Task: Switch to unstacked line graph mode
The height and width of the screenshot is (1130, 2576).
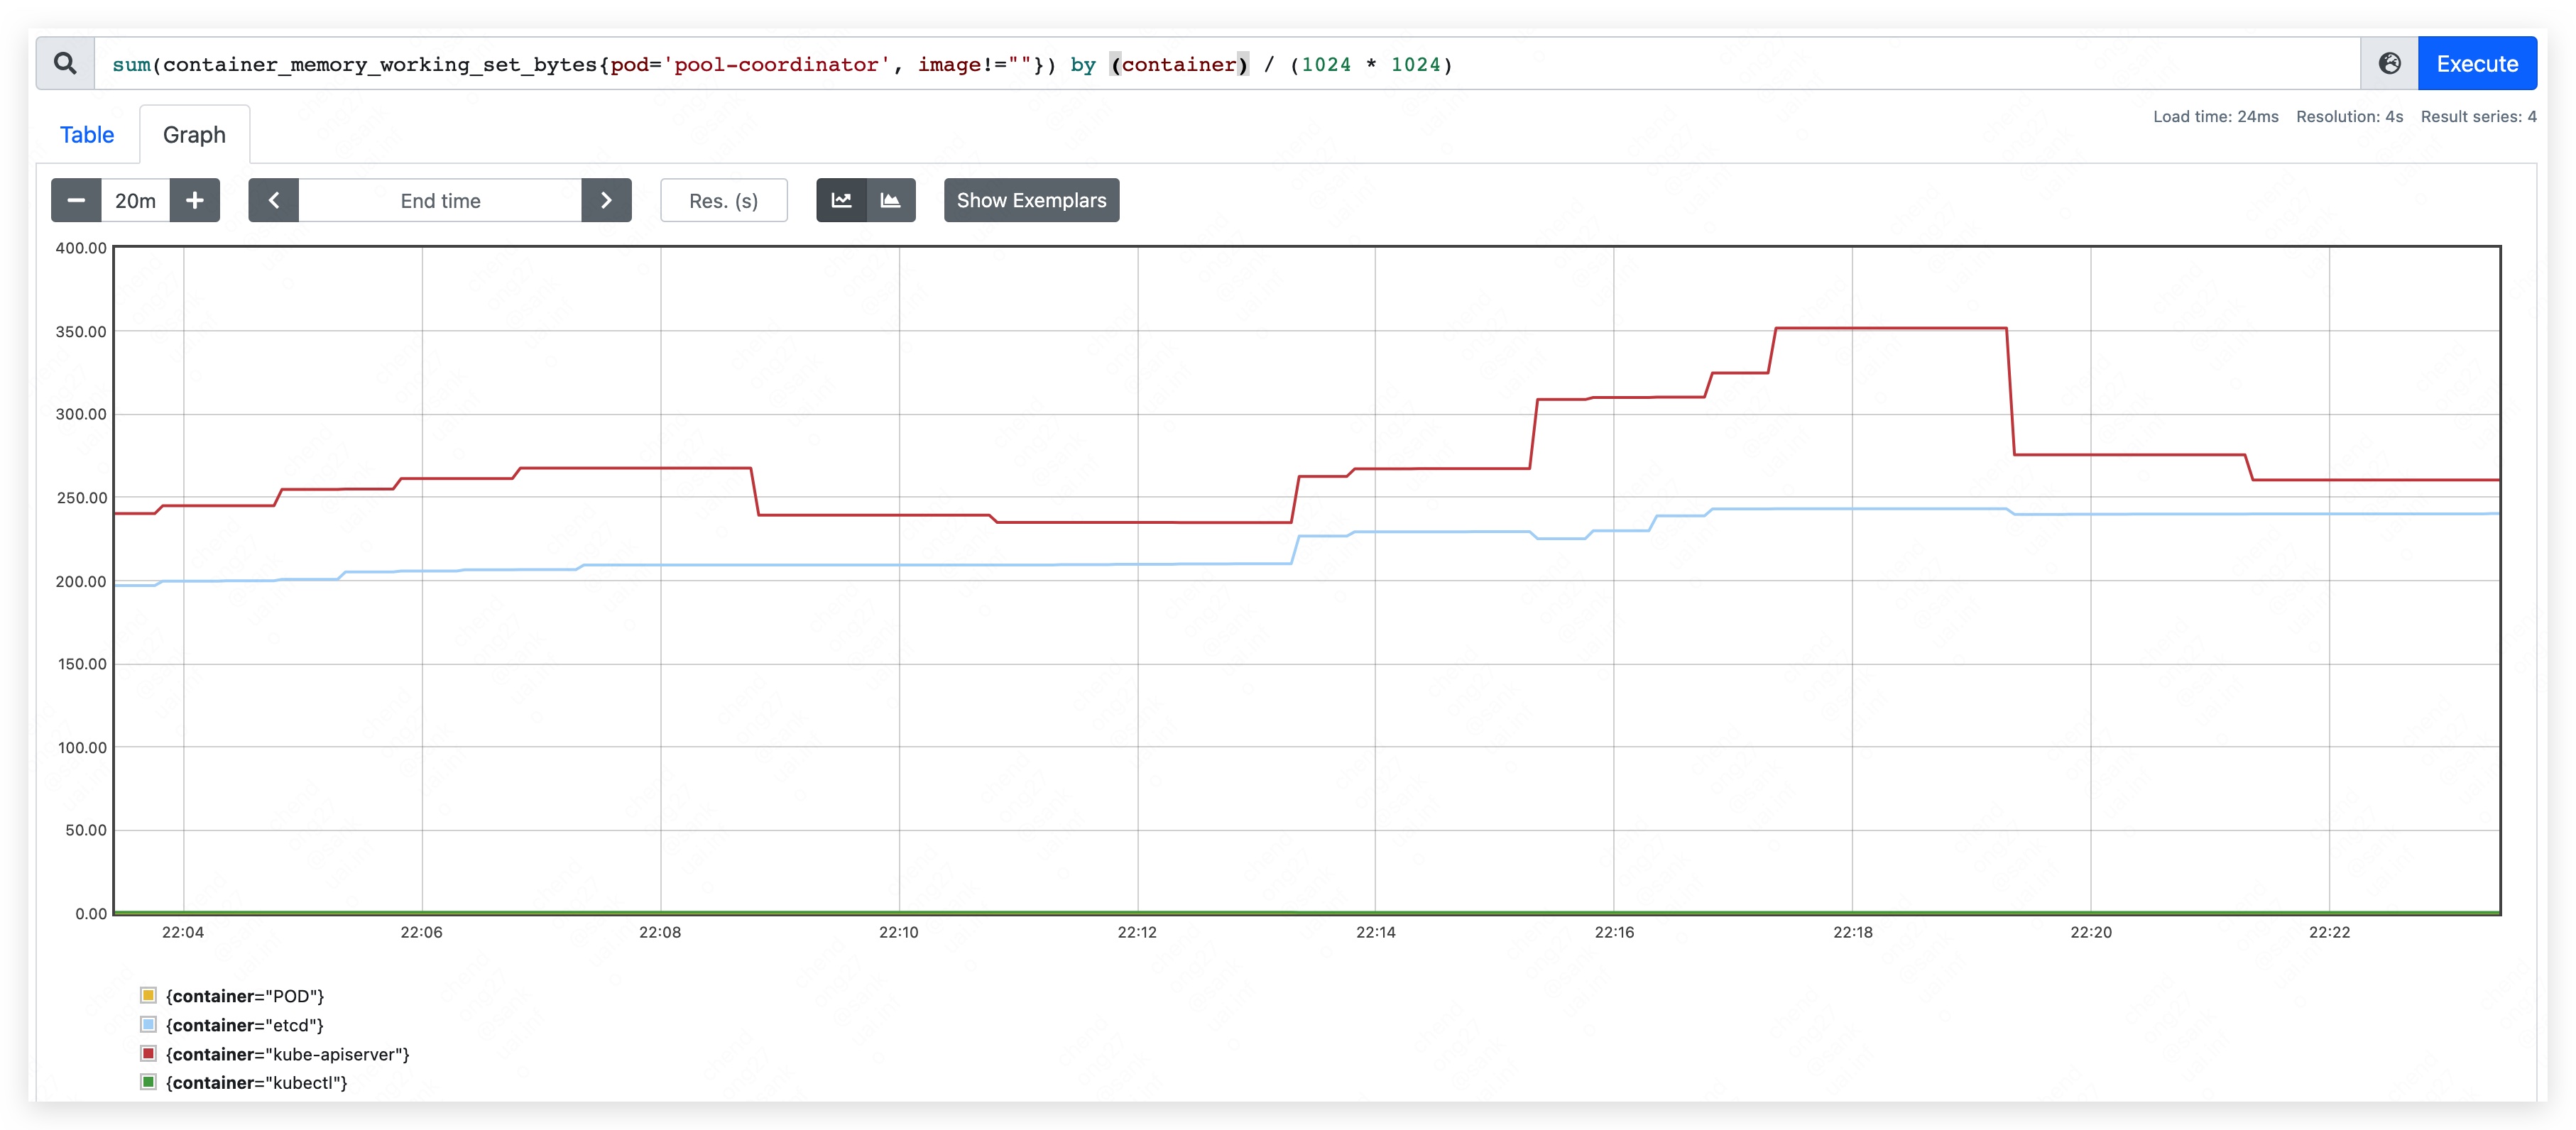Action: pyautogui.click(x=841, y=200)
